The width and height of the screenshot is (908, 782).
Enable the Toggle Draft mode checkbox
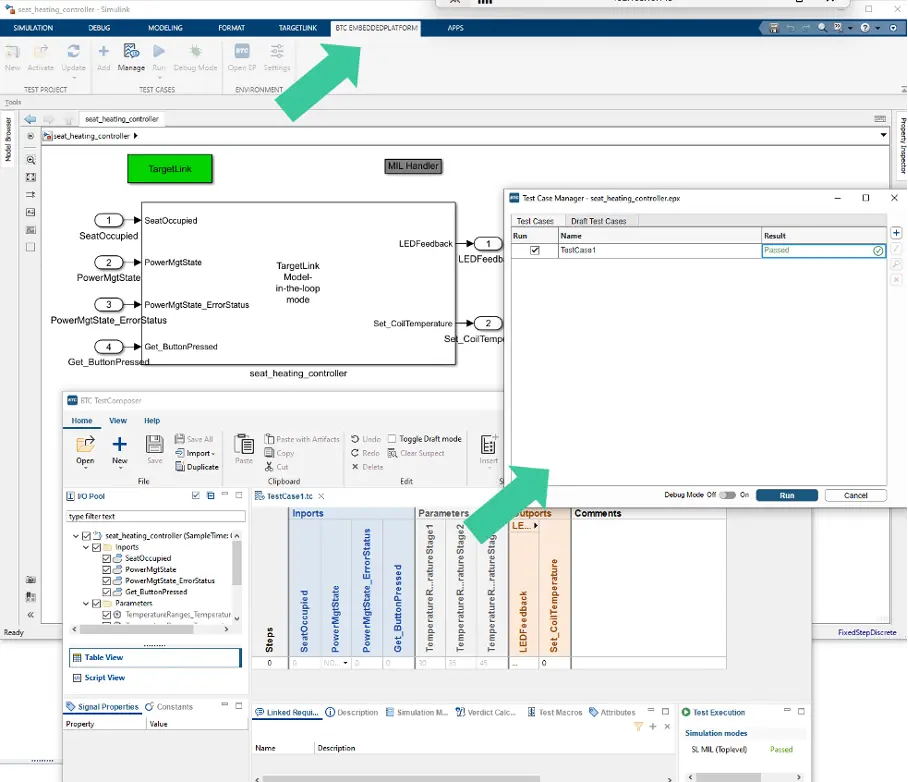(392, 439)
